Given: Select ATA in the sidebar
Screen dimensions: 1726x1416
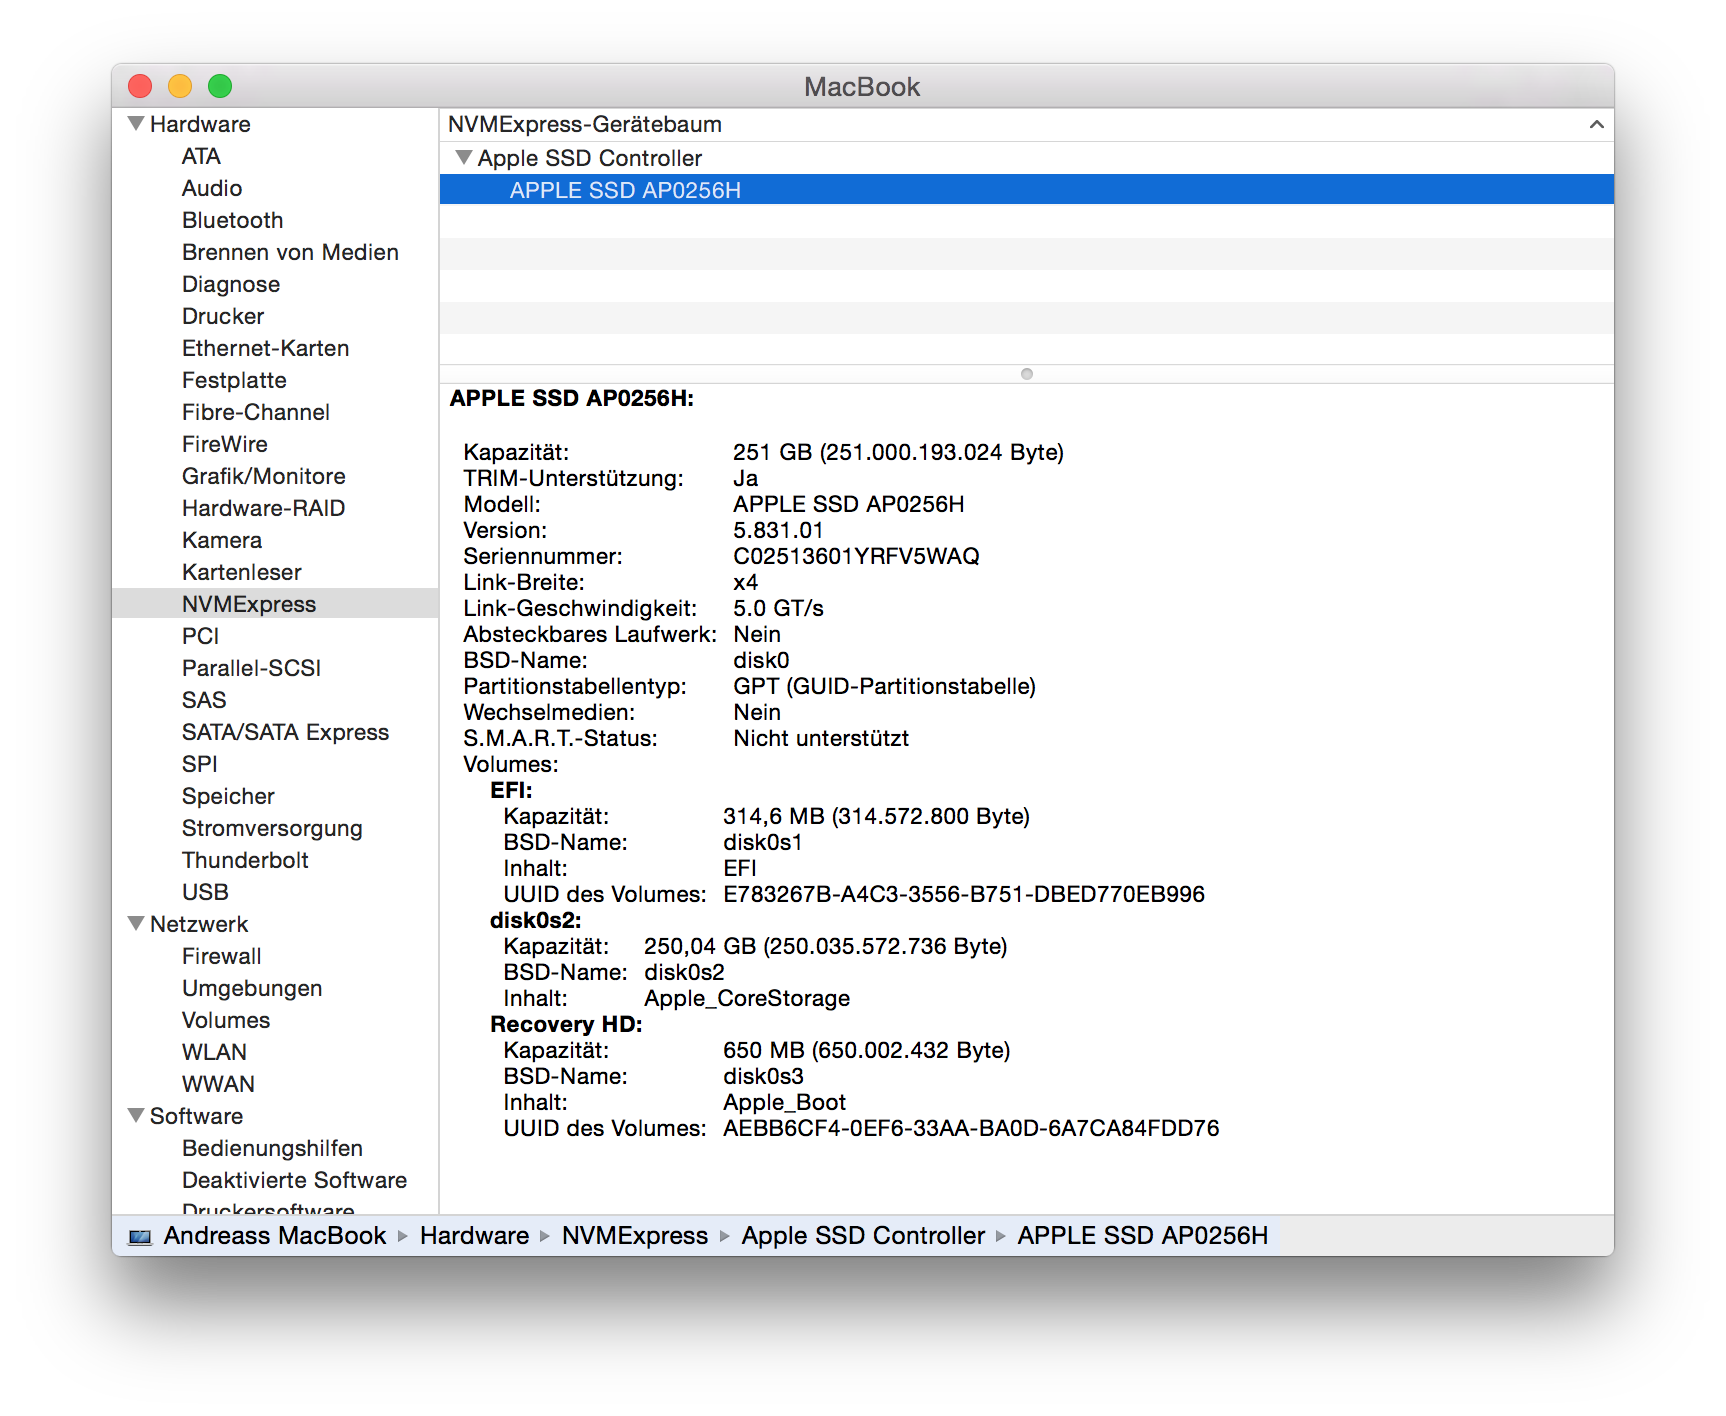Looking at the screenshot, I should [x=201, y=156].
